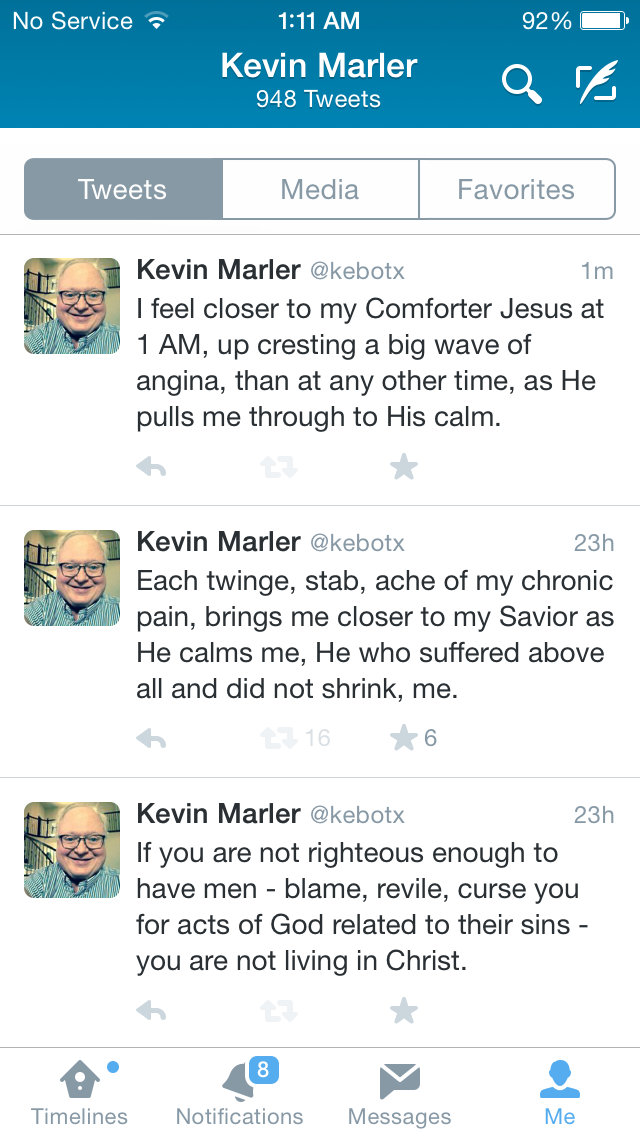640x1136 pixels.
Task: Reply to the chronic pain tweet
Action: click(x=151, y=738)
